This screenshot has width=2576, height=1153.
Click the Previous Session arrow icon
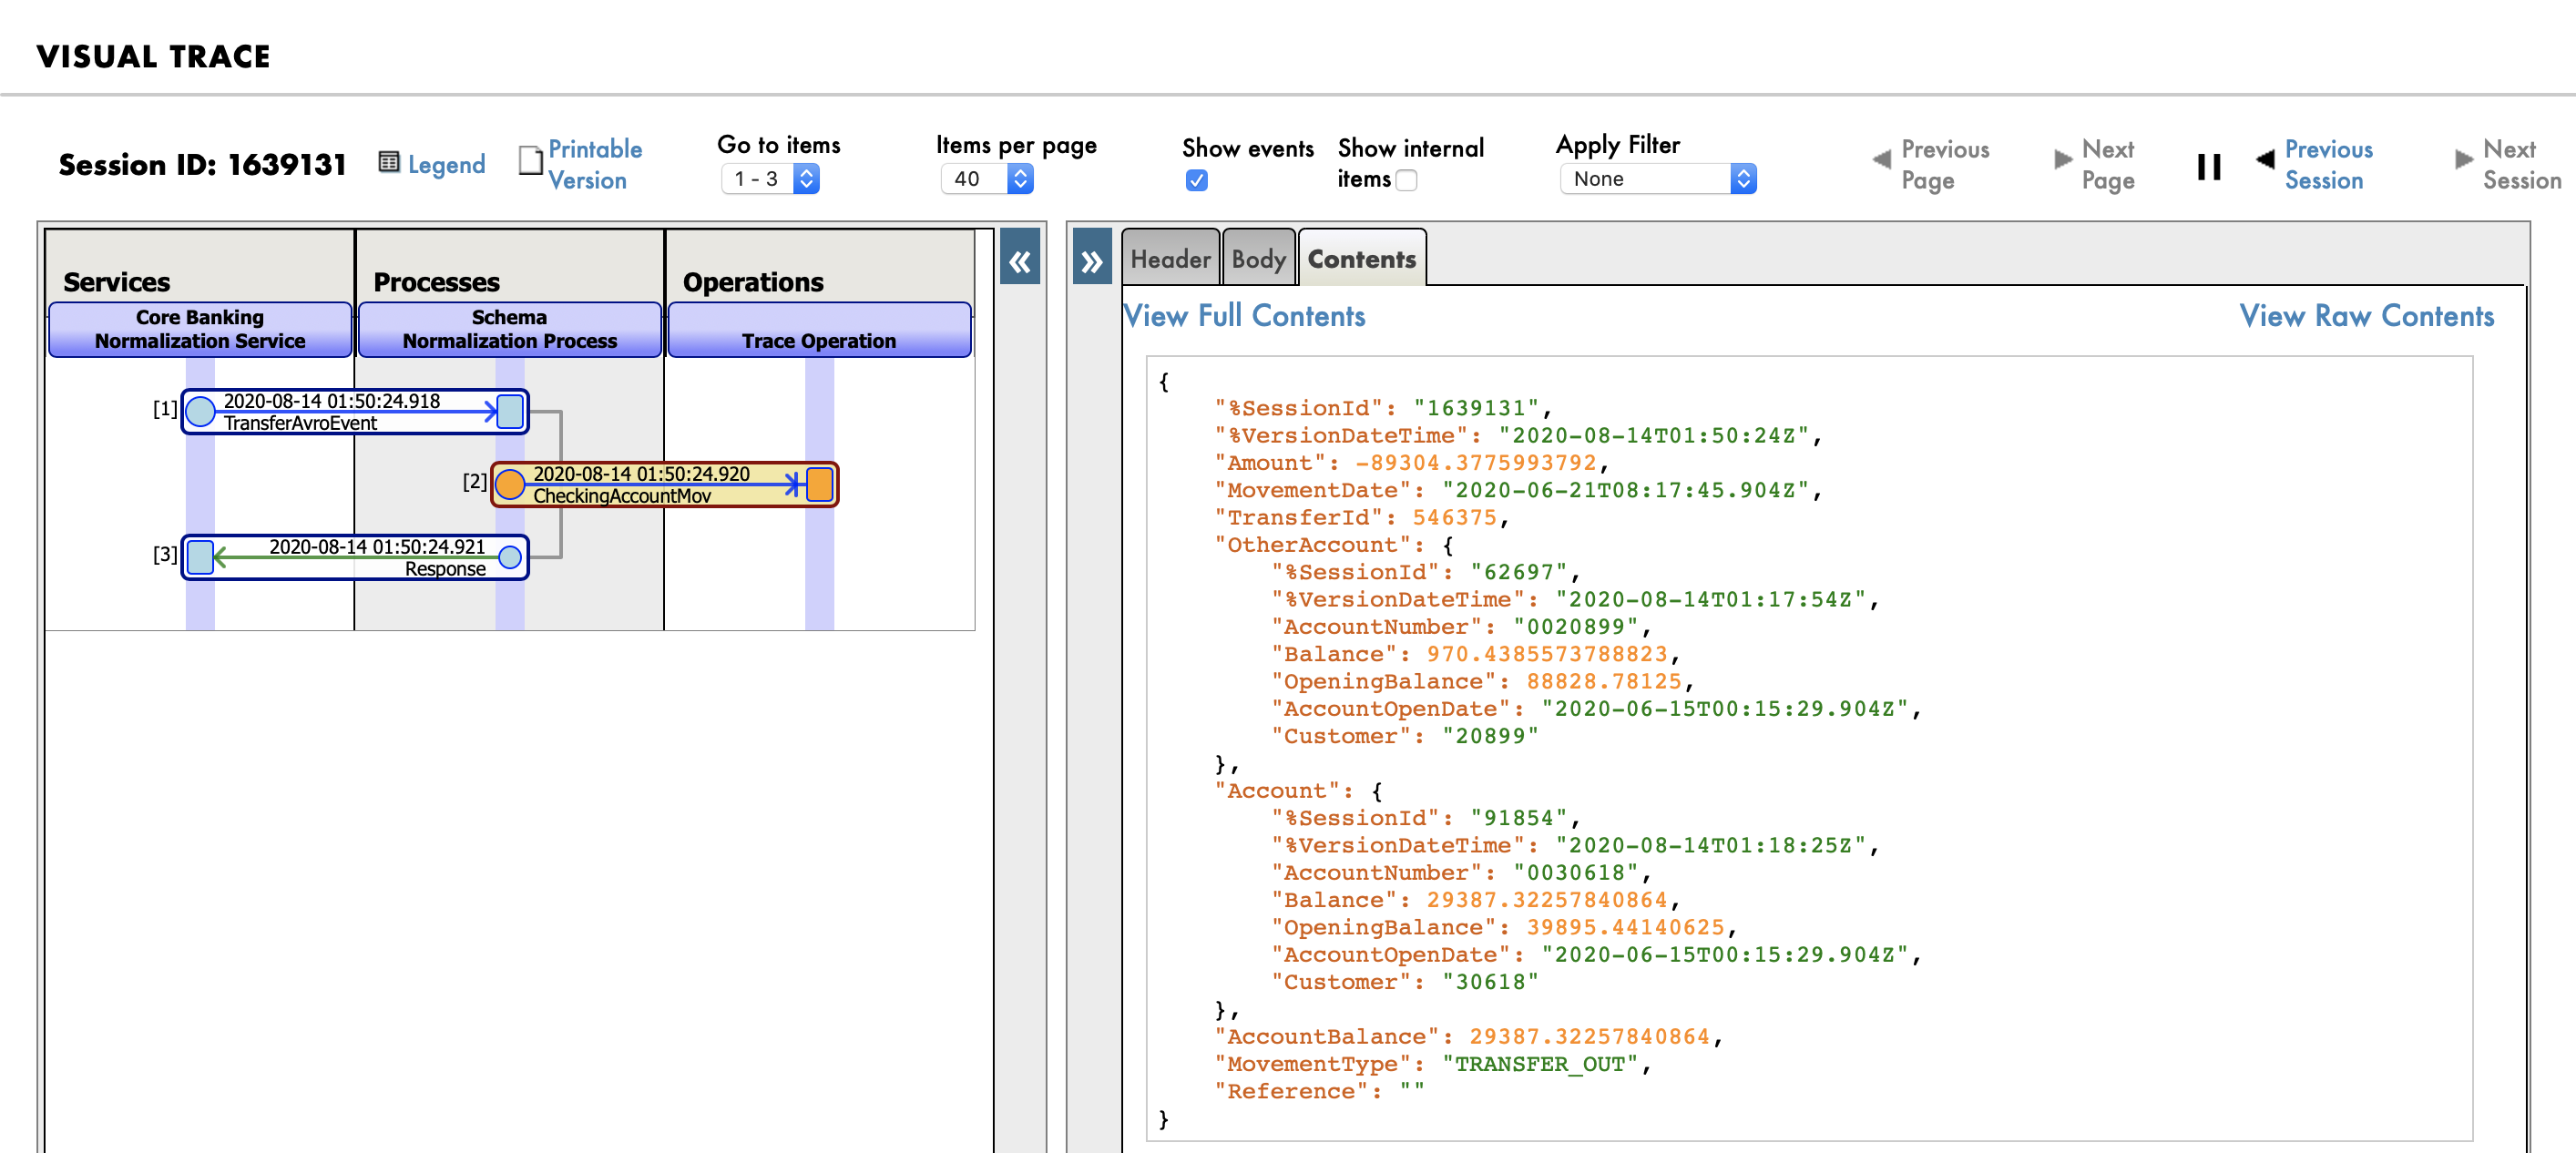pos(2265,160)
